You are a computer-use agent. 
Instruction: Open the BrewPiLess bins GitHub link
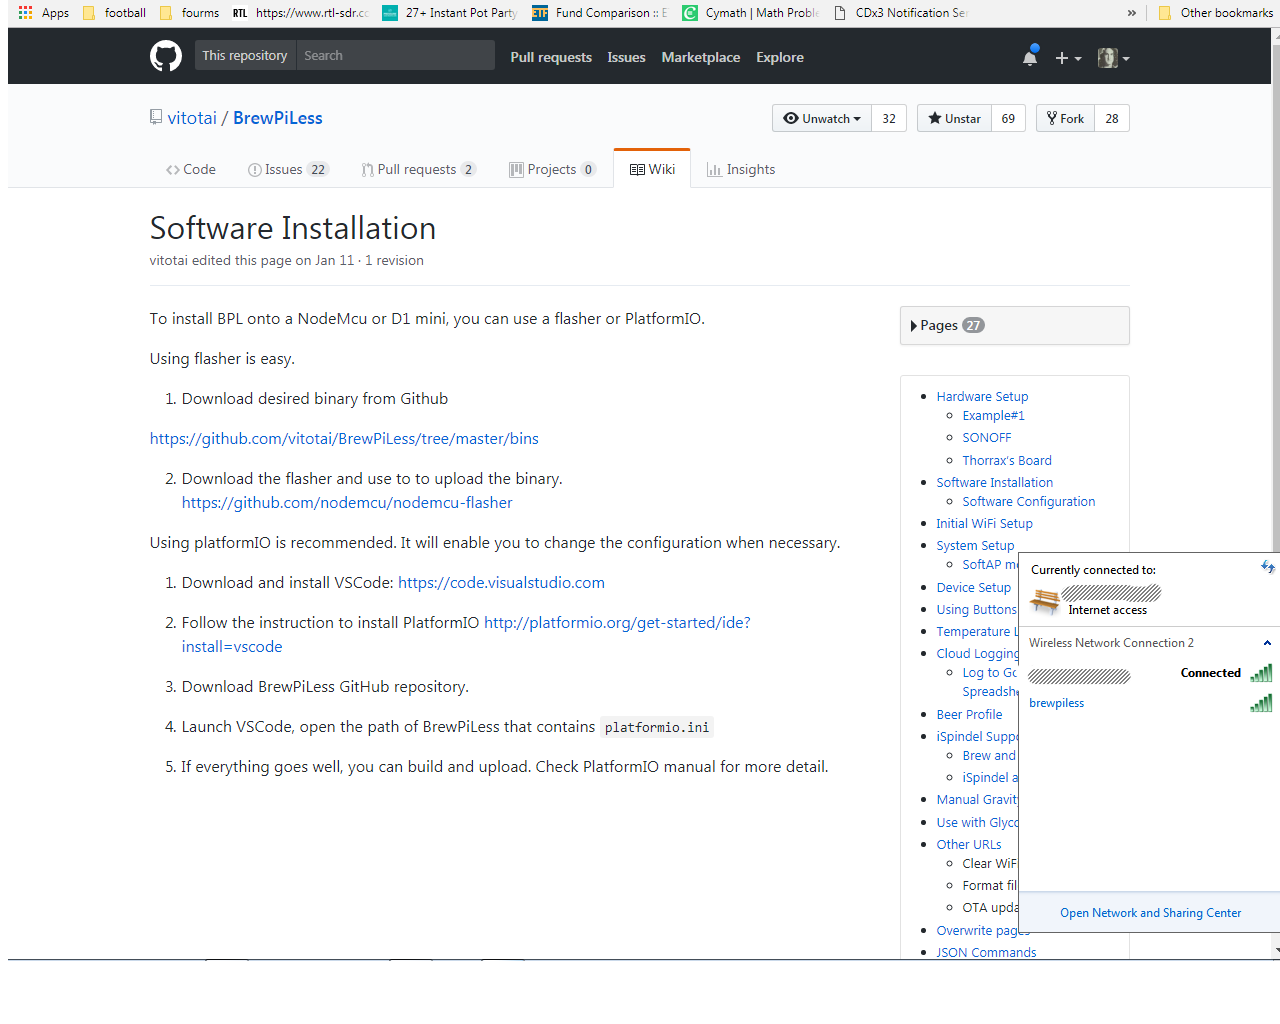344,438
